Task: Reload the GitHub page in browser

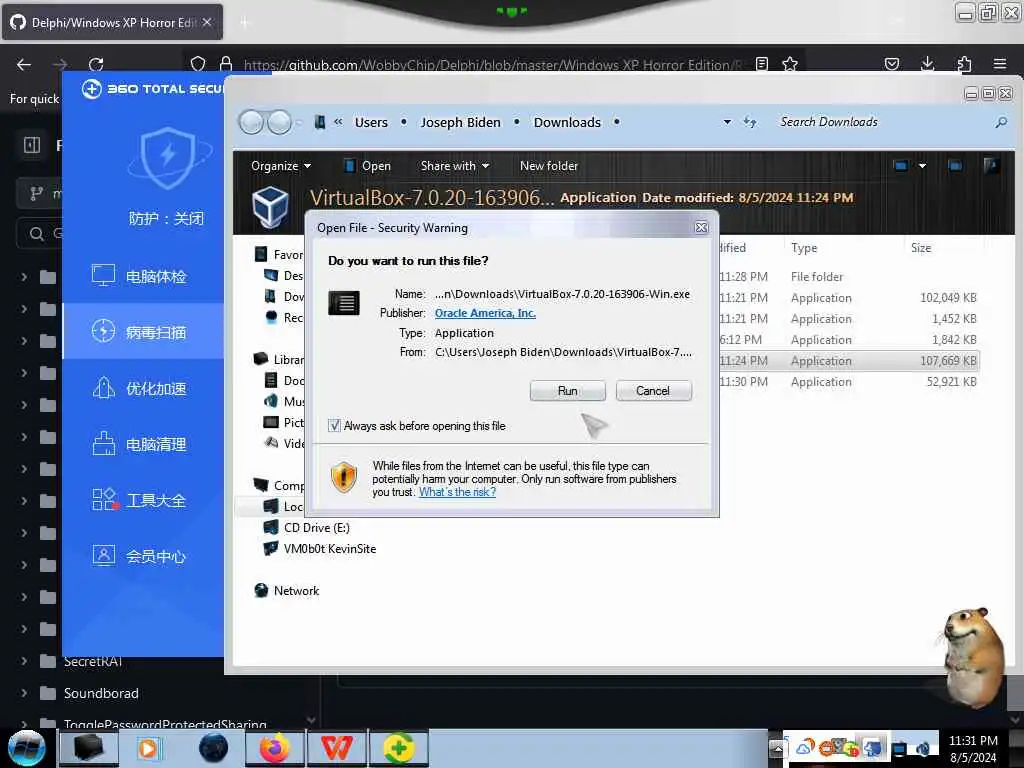Action: coord(96,64)
